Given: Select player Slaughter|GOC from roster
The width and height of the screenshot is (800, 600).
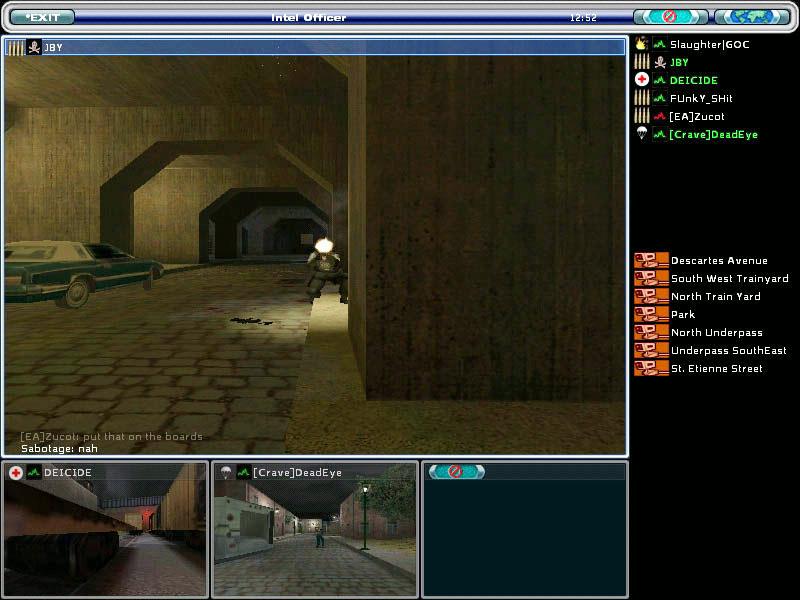Looking at the screenshot, I should click(708, 45).
